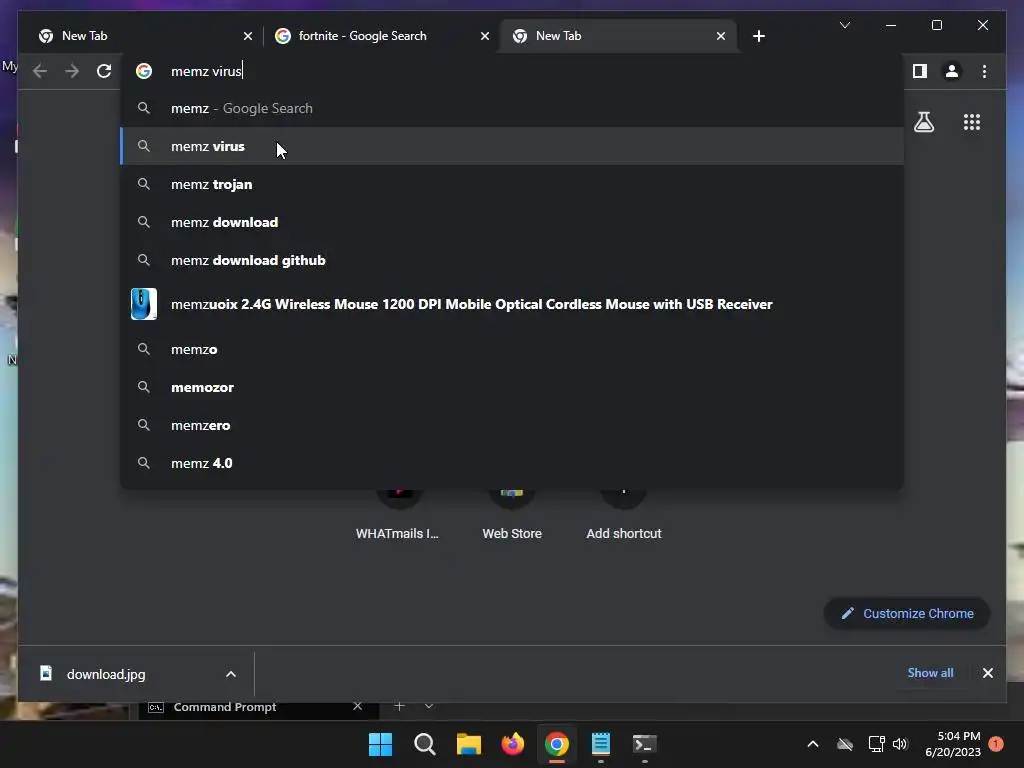The height and width of the screenshot is (768, 1024).
Task: Show hidden system tray icons
Action: [x=812, y=744]
